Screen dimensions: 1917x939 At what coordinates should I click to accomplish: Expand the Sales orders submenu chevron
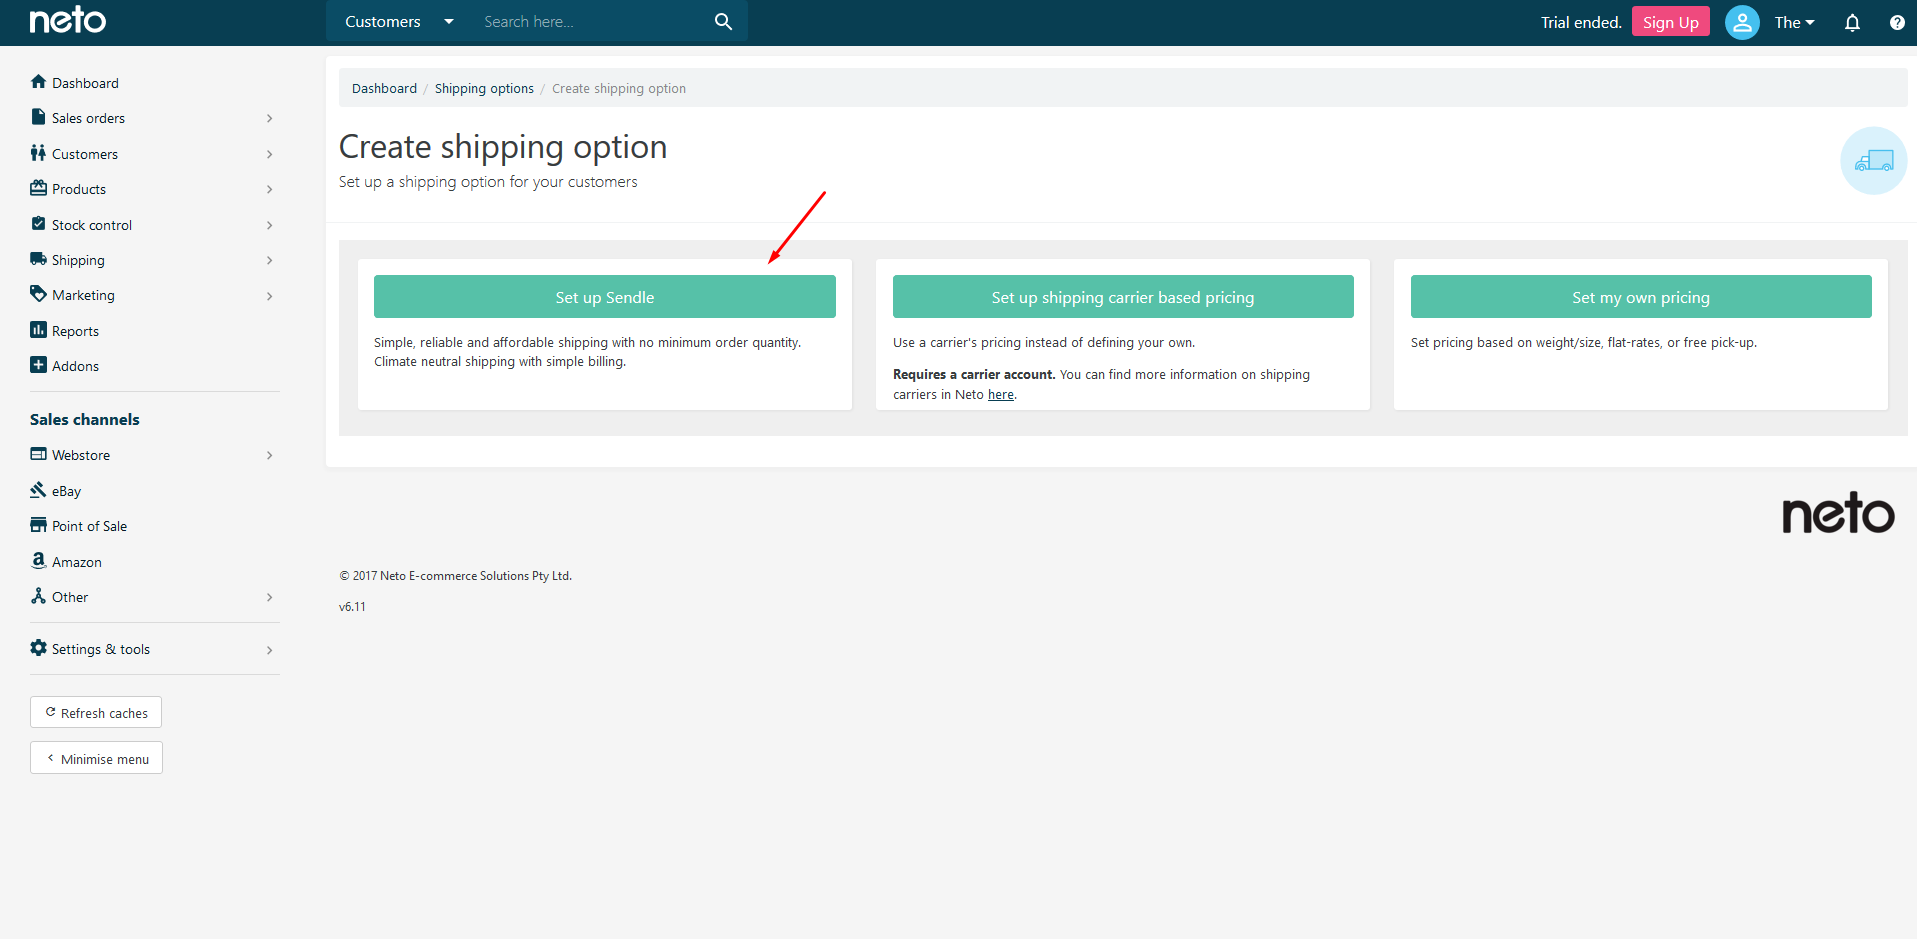coord(269,118)
